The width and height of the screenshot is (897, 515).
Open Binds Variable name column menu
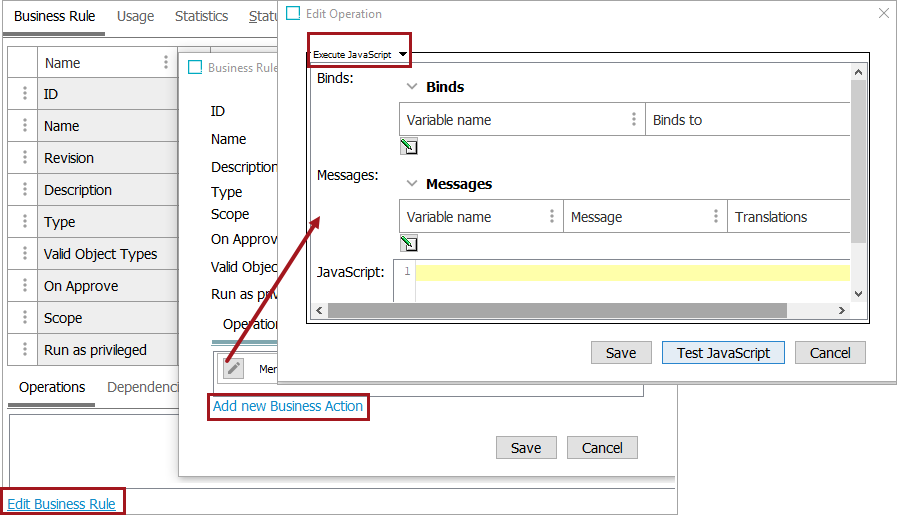[x=634, y=120]
